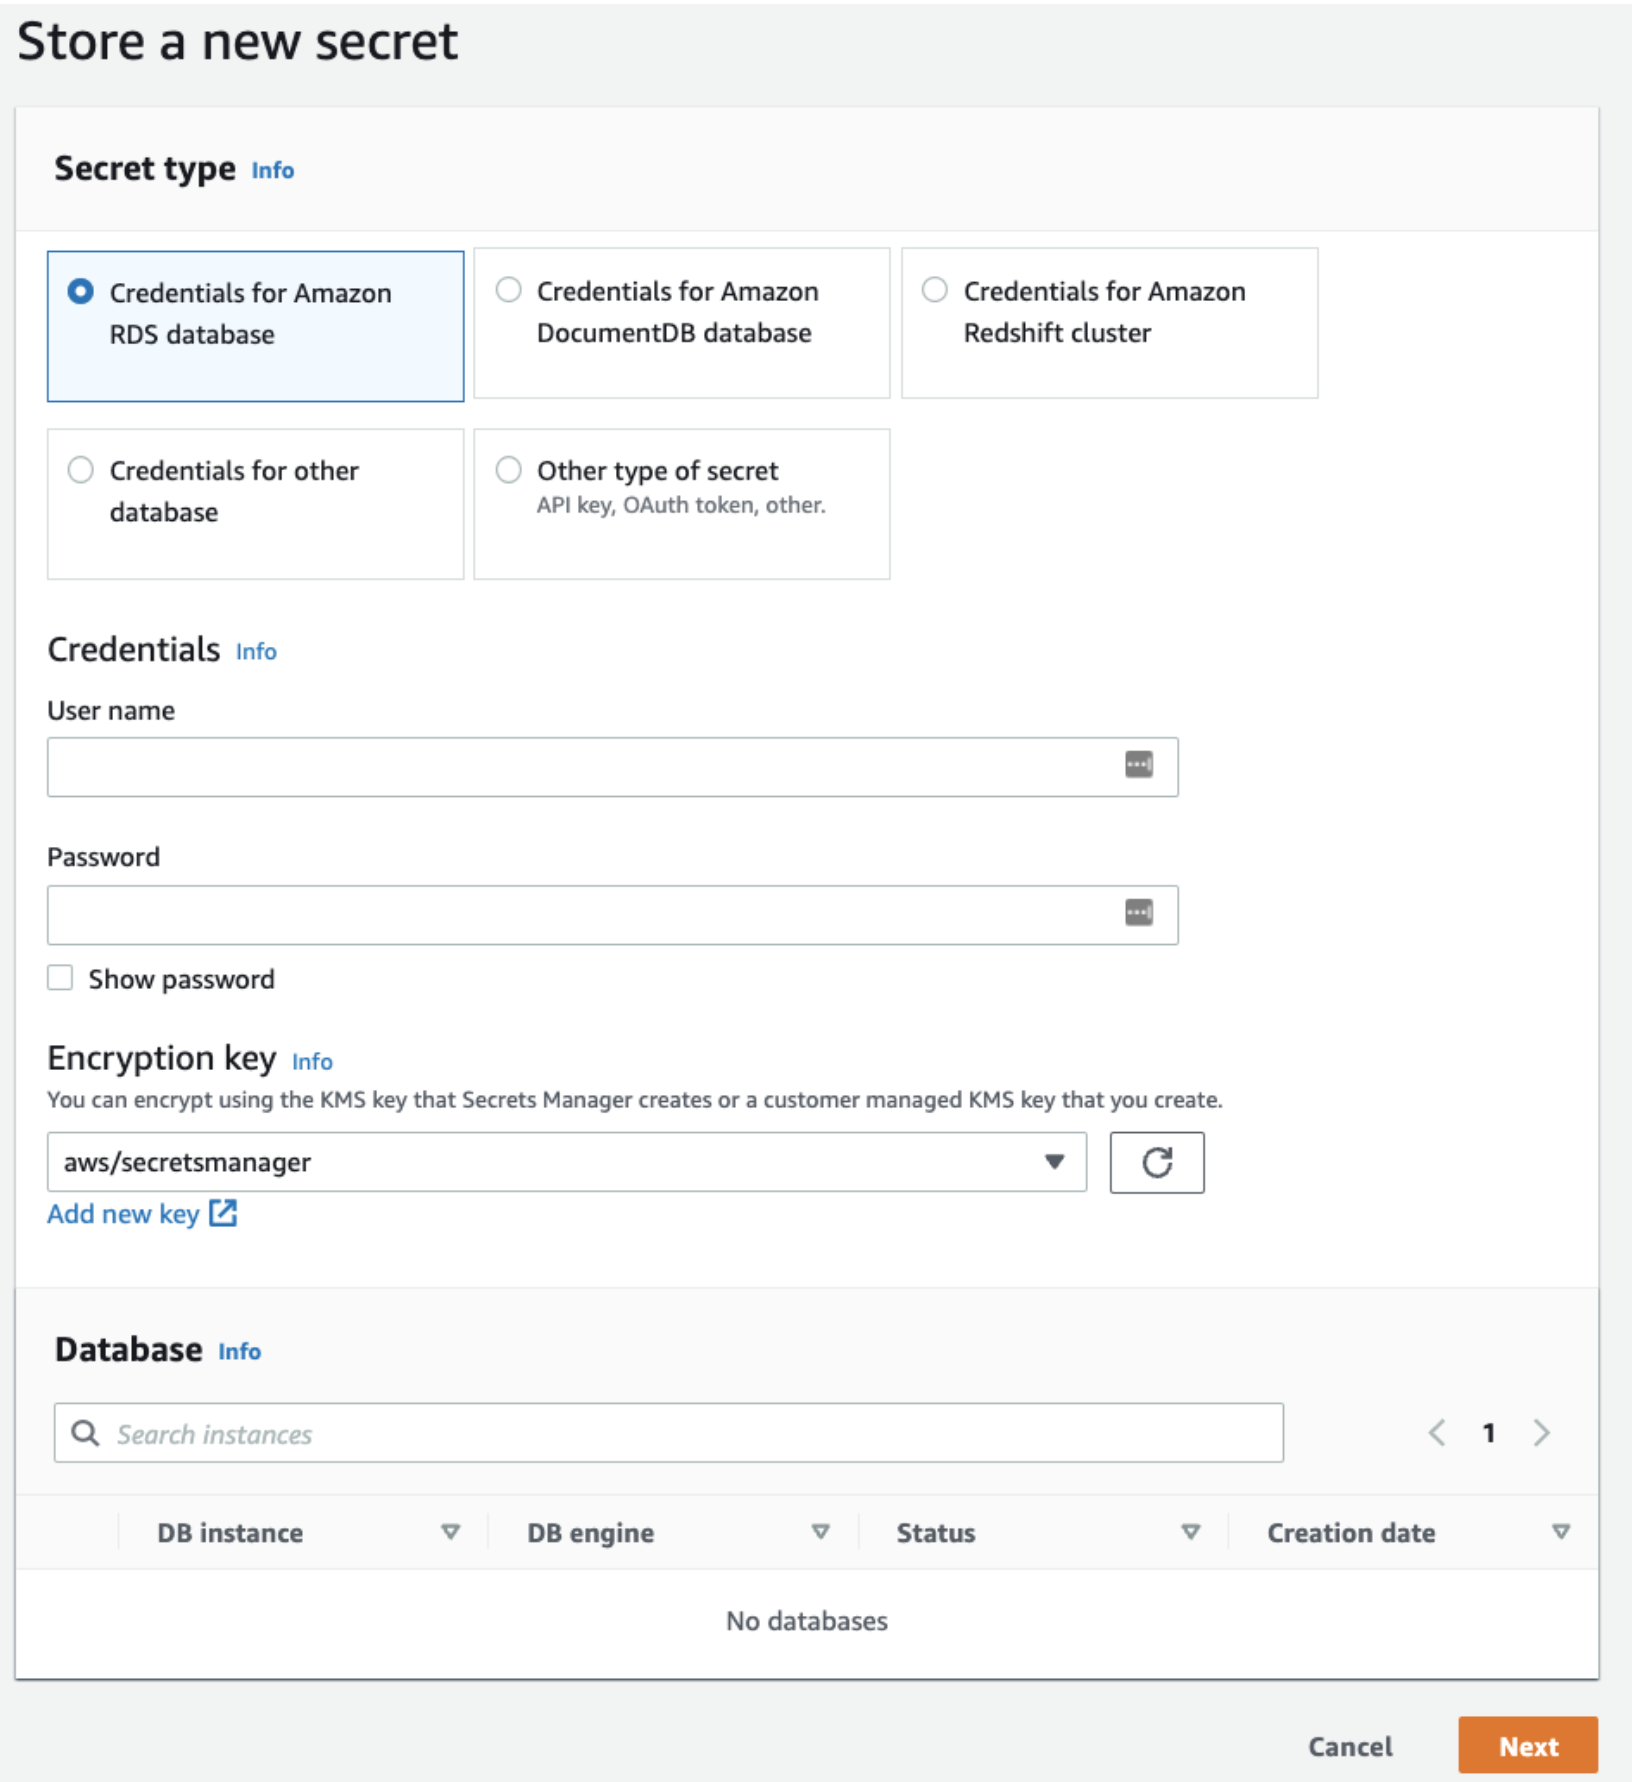
Task: Click 'API key, OAuth token, other.' description
Action: pyautogui.click(x=681, y=505)
